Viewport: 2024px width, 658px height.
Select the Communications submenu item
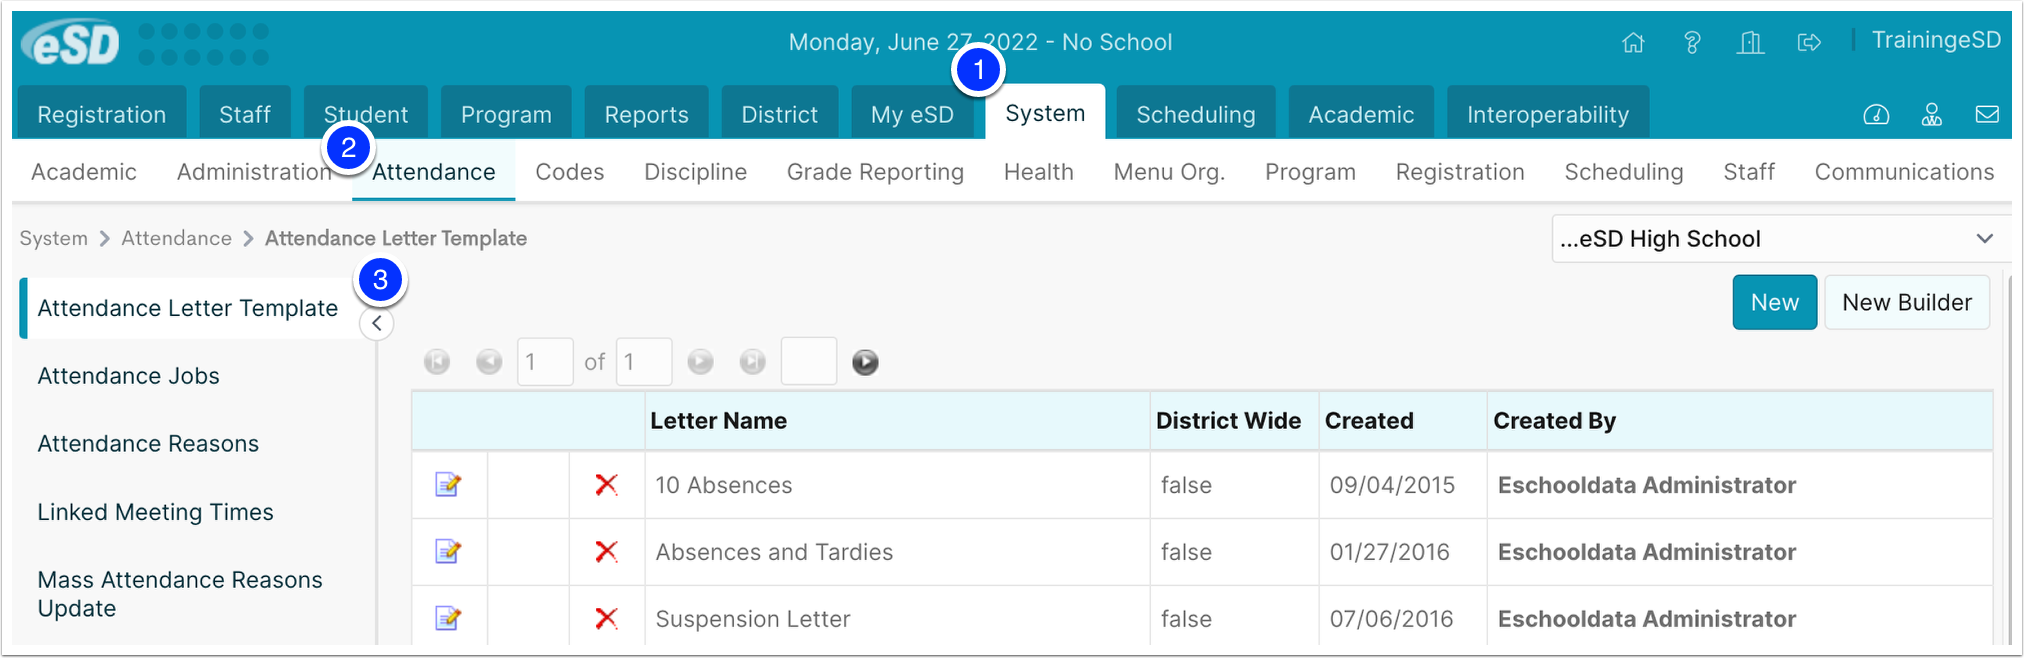pyautogui.click(x=1904, y=172)
